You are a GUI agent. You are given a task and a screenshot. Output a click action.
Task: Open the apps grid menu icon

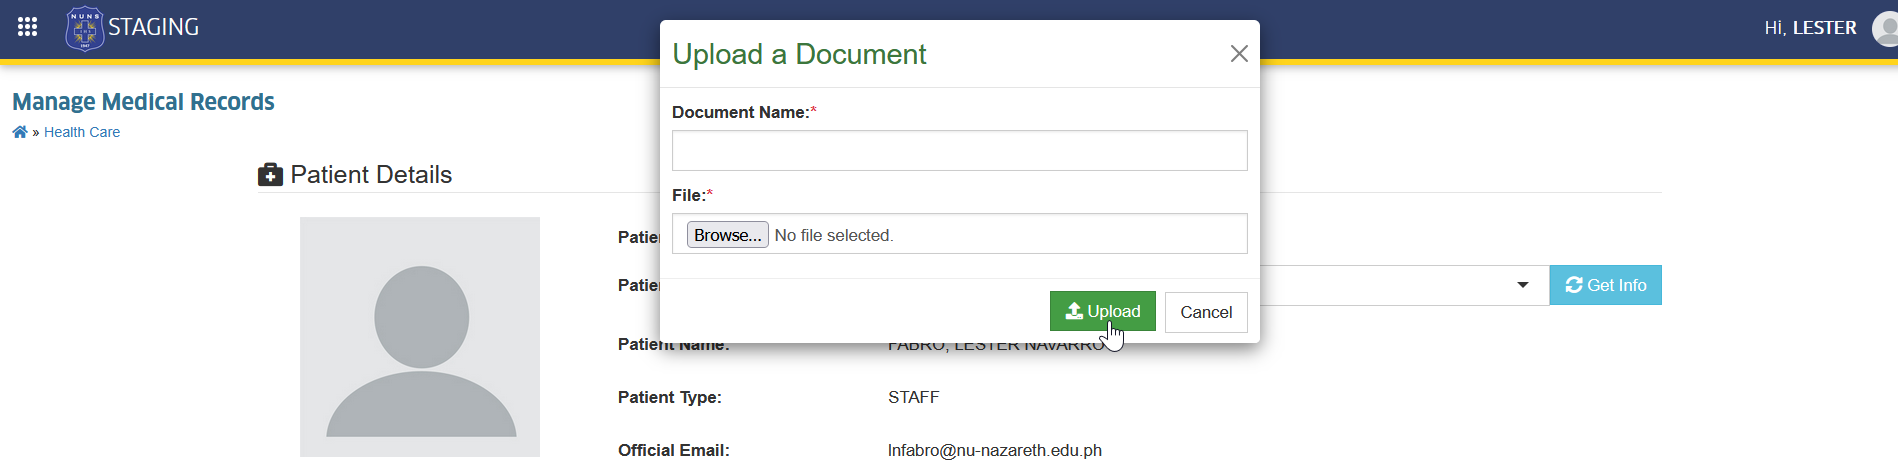(28, 27)
